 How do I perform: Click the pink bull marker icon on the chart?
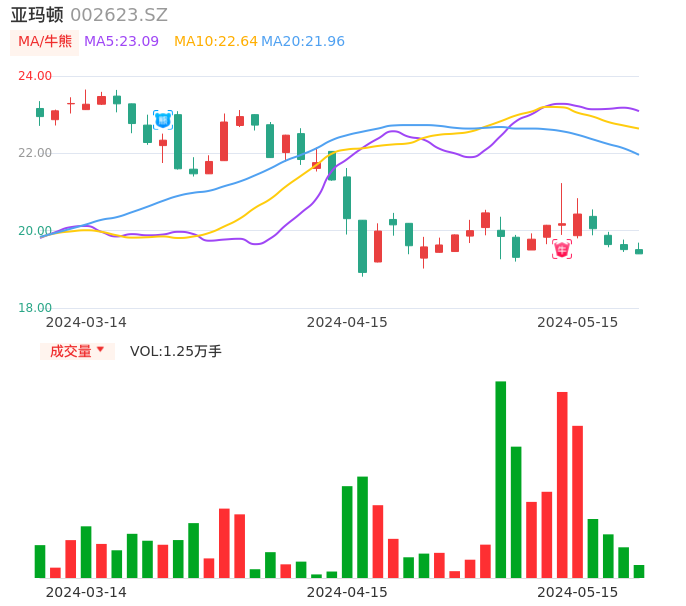562,249
